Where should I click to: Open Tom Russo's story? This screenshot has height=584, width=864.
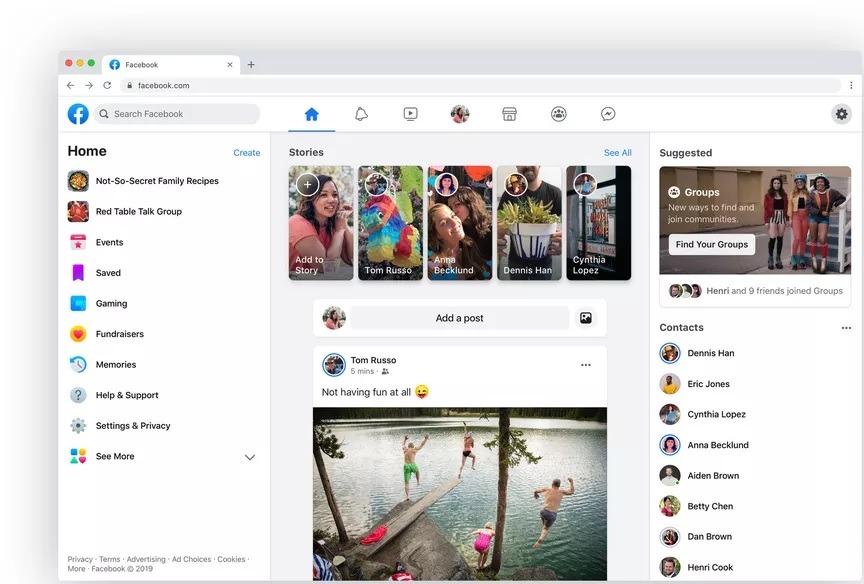click(391, 223)
